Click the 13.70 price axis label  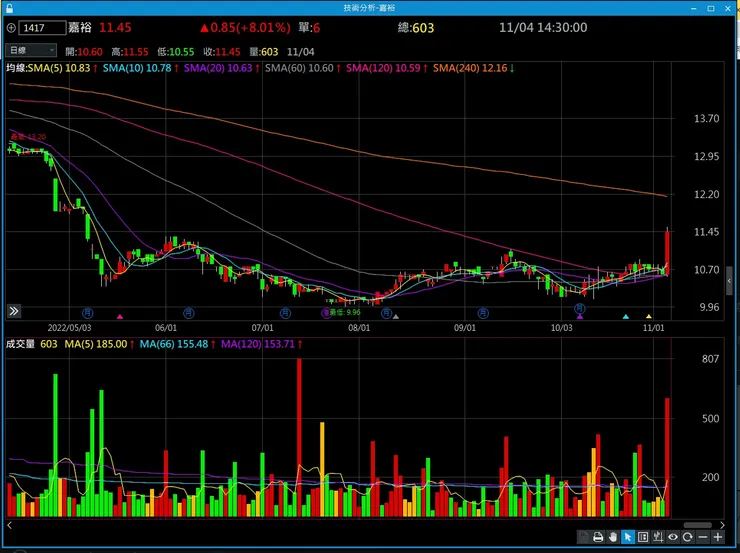pos(706,118)
